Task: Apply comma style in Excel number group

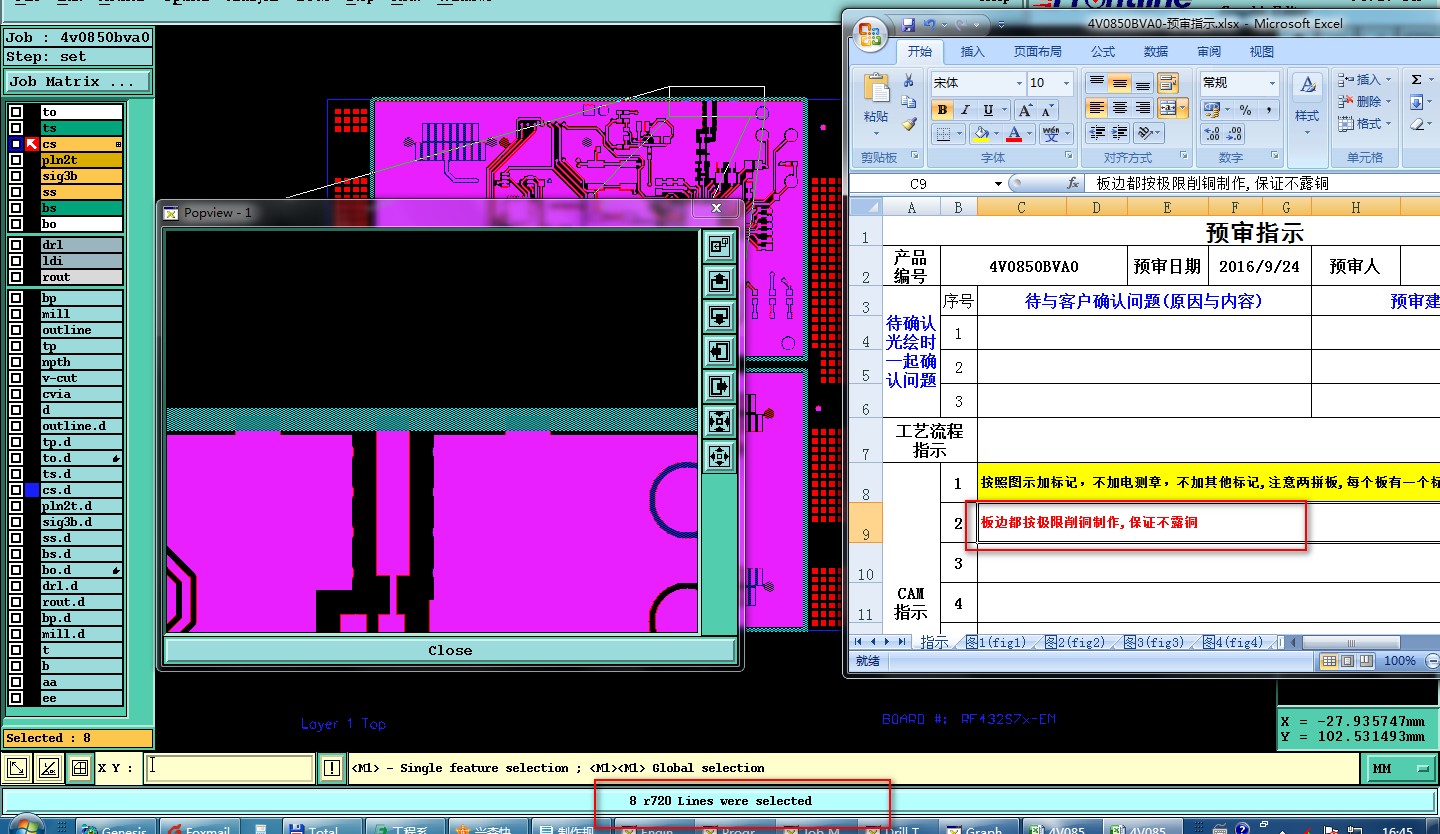Action: pyautogui.click(x=1269, y=110)
